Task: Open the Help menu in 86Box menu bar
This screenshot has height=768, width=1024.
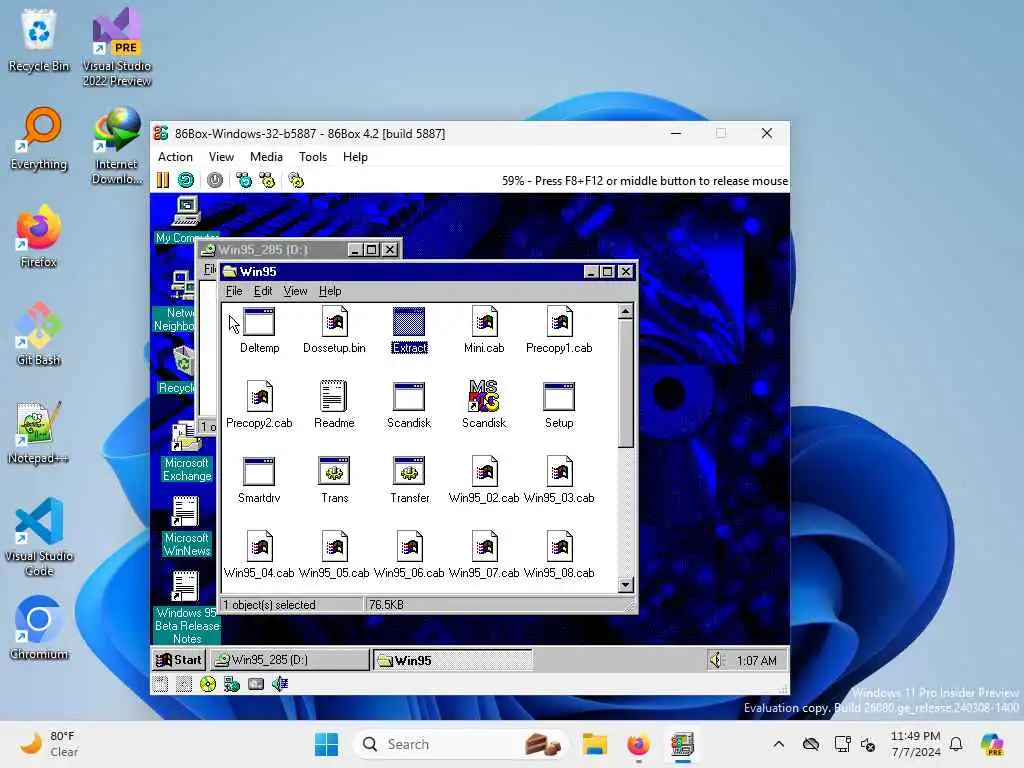Action: [x=355, y=157]
